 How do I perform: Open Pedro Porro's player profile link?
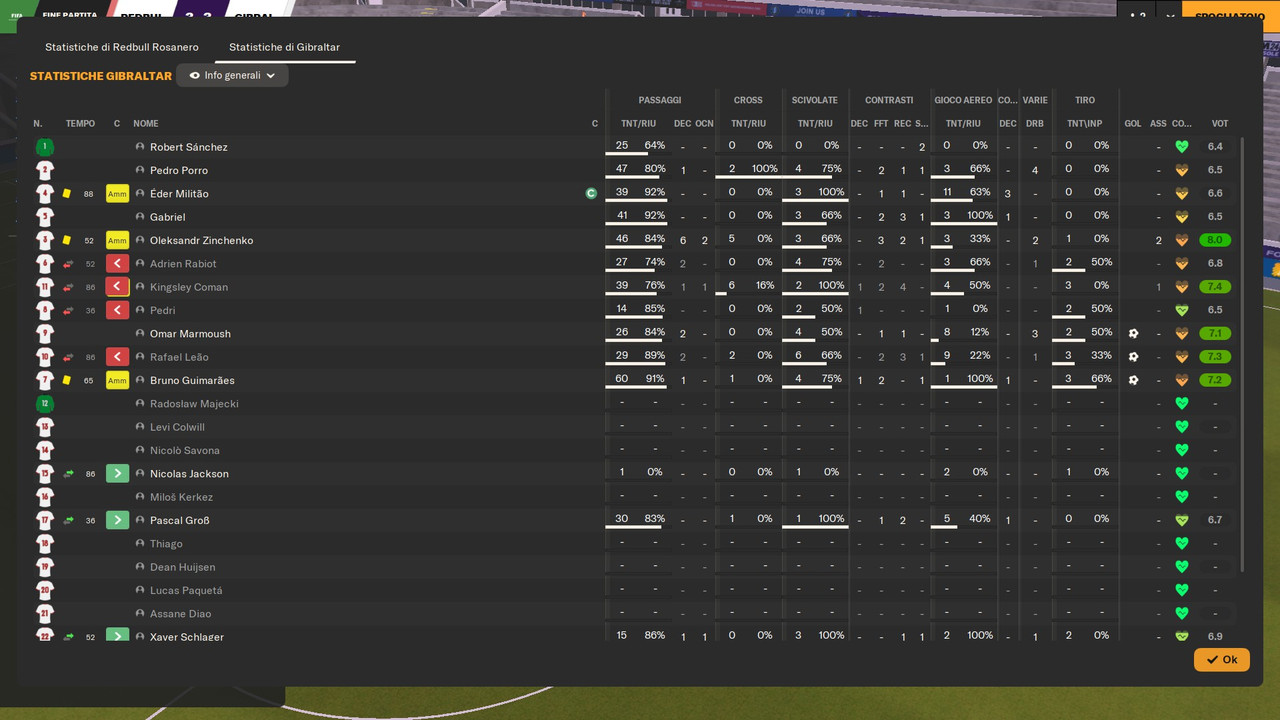180,170
